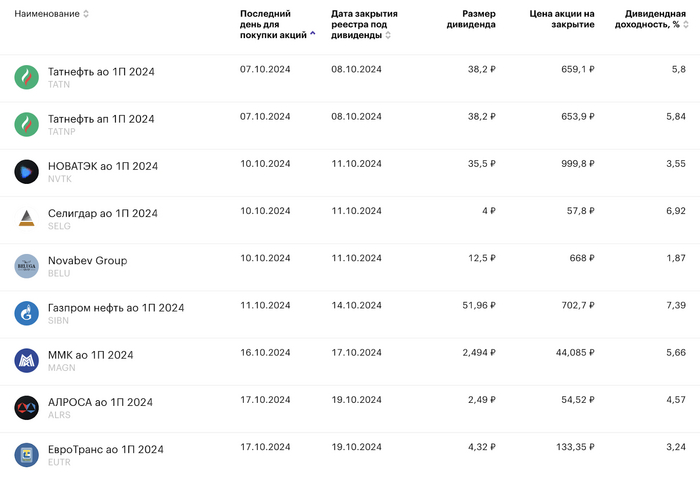Click the ЕвроТранс company logo icon
Viewport: 700px width, 479px height.
tap(26, 454)
